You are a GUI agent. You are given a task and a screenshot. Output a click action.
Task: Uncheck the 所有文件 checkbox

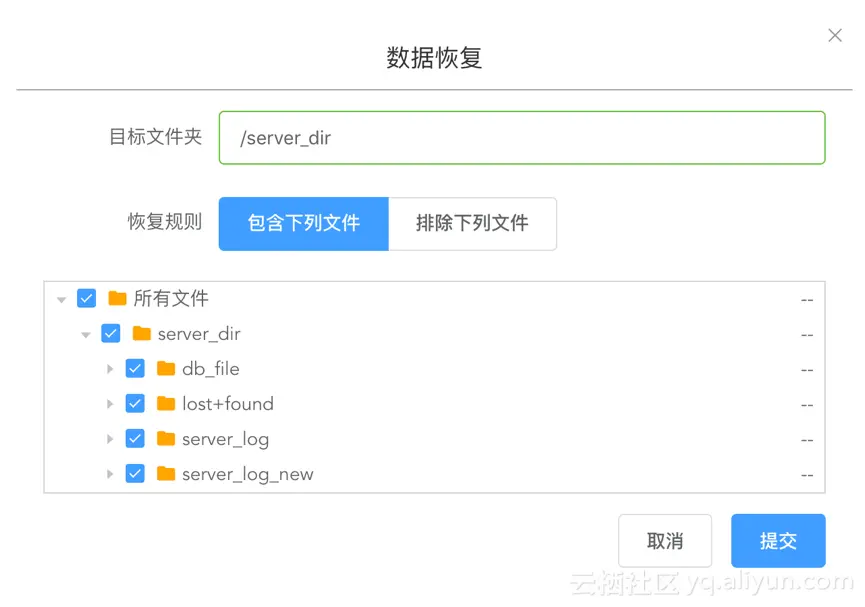(87, 298)
